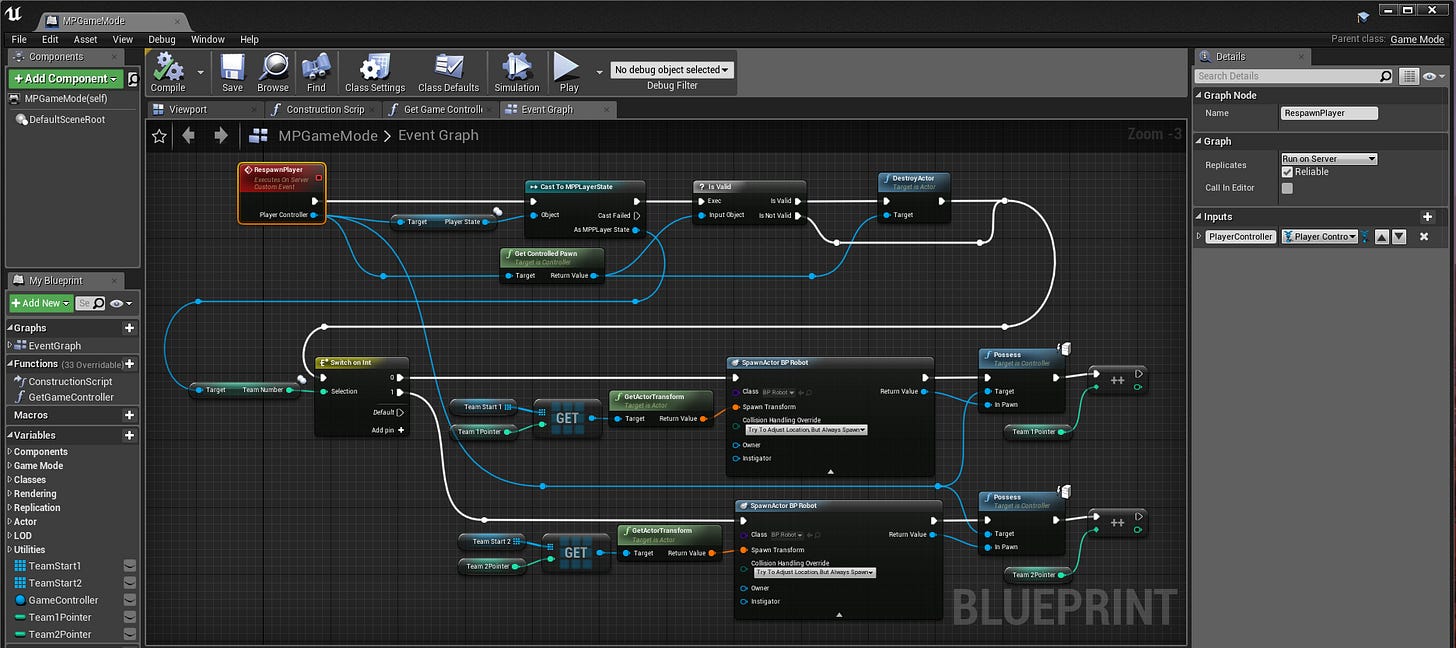The image size is (1456, 648).
Task: Click MPGameMode in the graph breadcrumb
Action: 328,136
